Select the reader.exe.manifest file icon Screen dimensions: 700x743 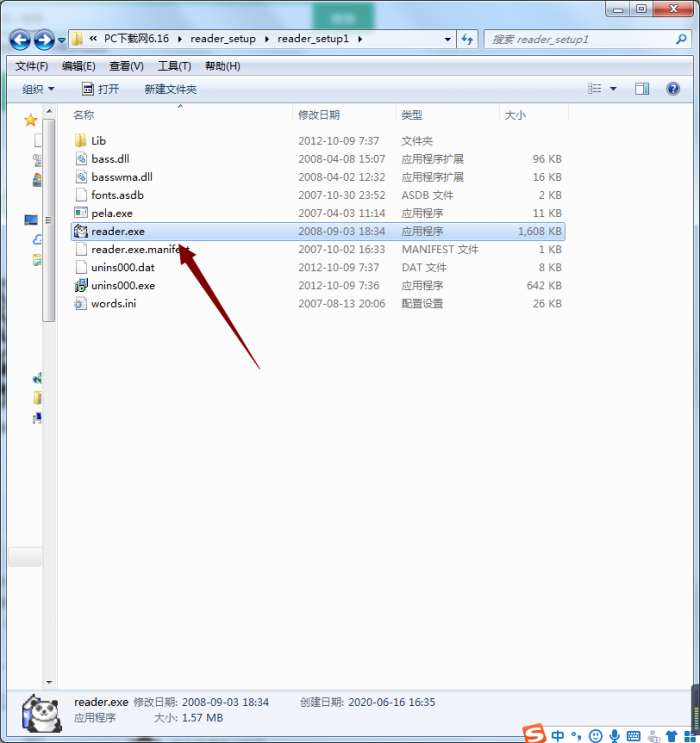(x=81, y=249)
